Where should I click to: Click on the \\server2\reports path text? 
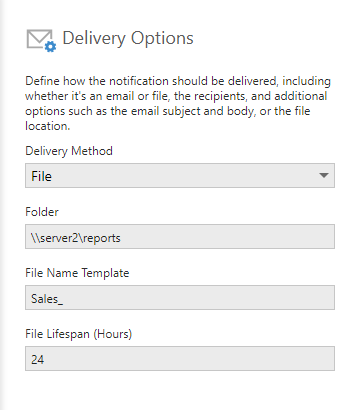coord(76,238)
